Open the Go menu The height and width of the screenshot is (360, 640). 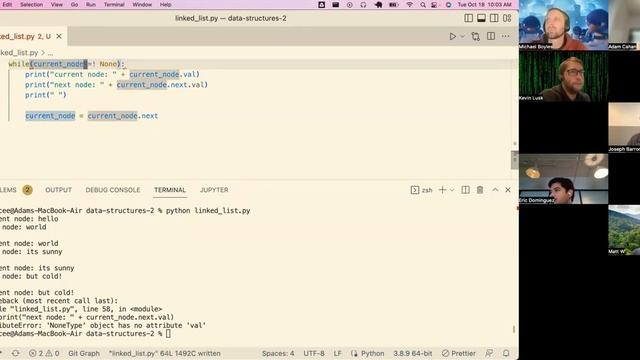coord(74,4)
